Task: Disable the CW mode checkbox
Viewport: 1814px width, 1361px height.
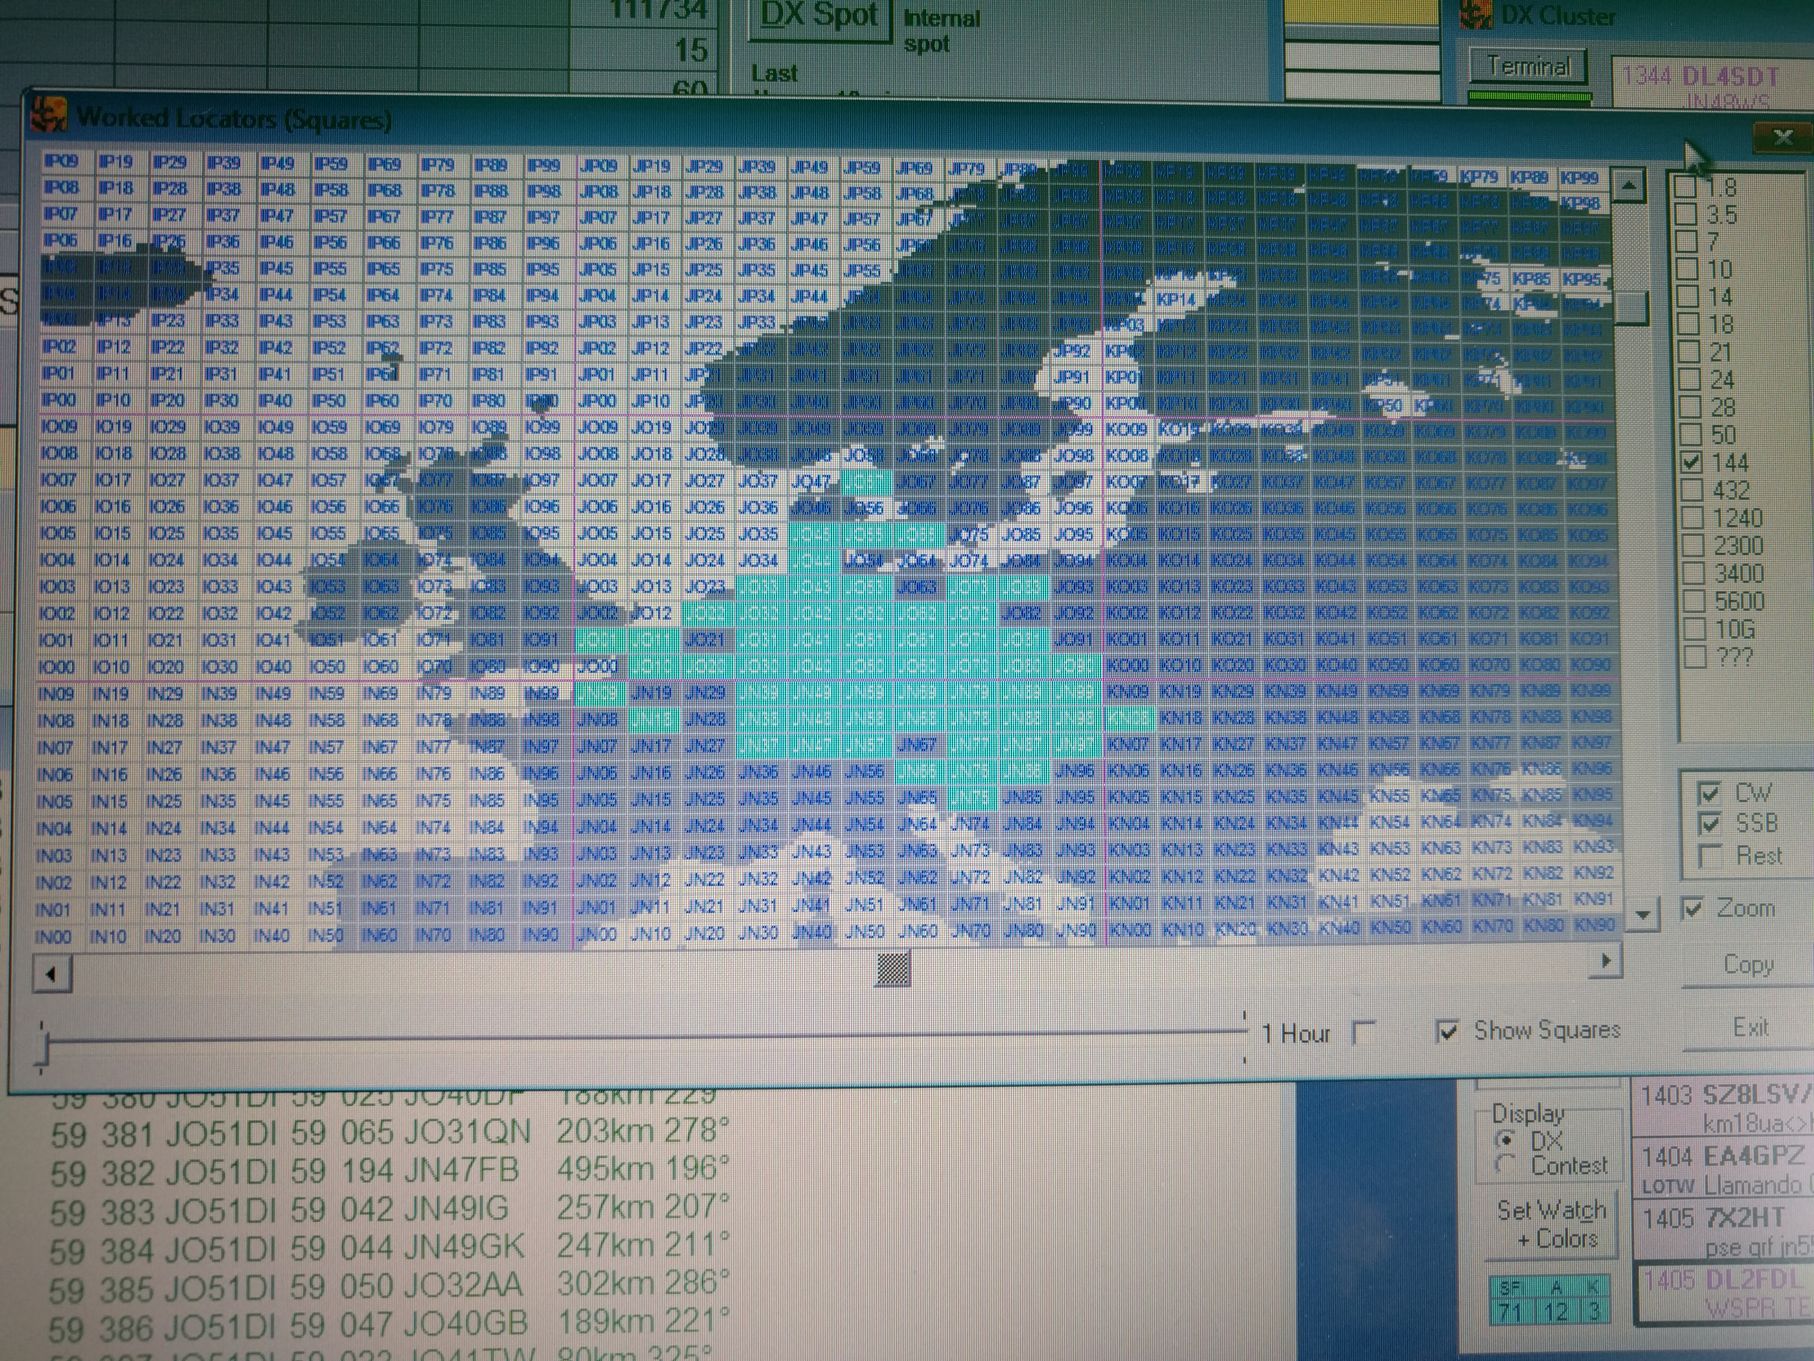Action: pyautogui.click(x=1709, y=793)
